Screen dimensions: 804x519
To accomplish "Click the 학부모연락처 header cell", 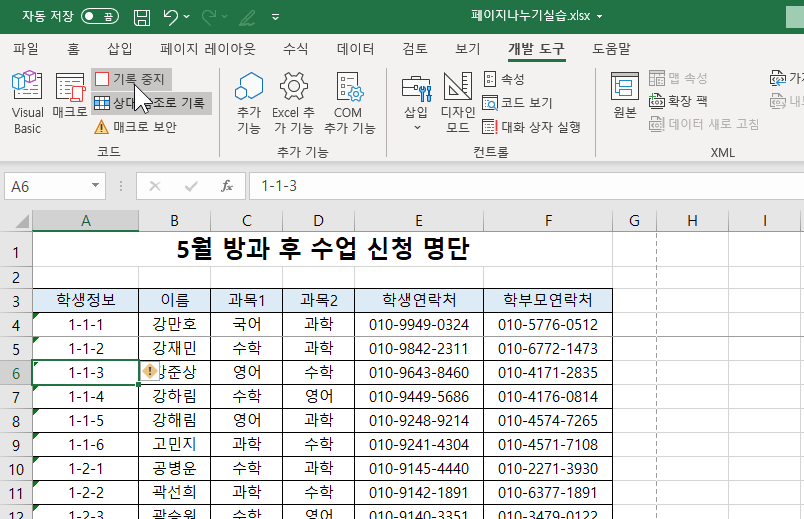I will [x=548, y=301].
